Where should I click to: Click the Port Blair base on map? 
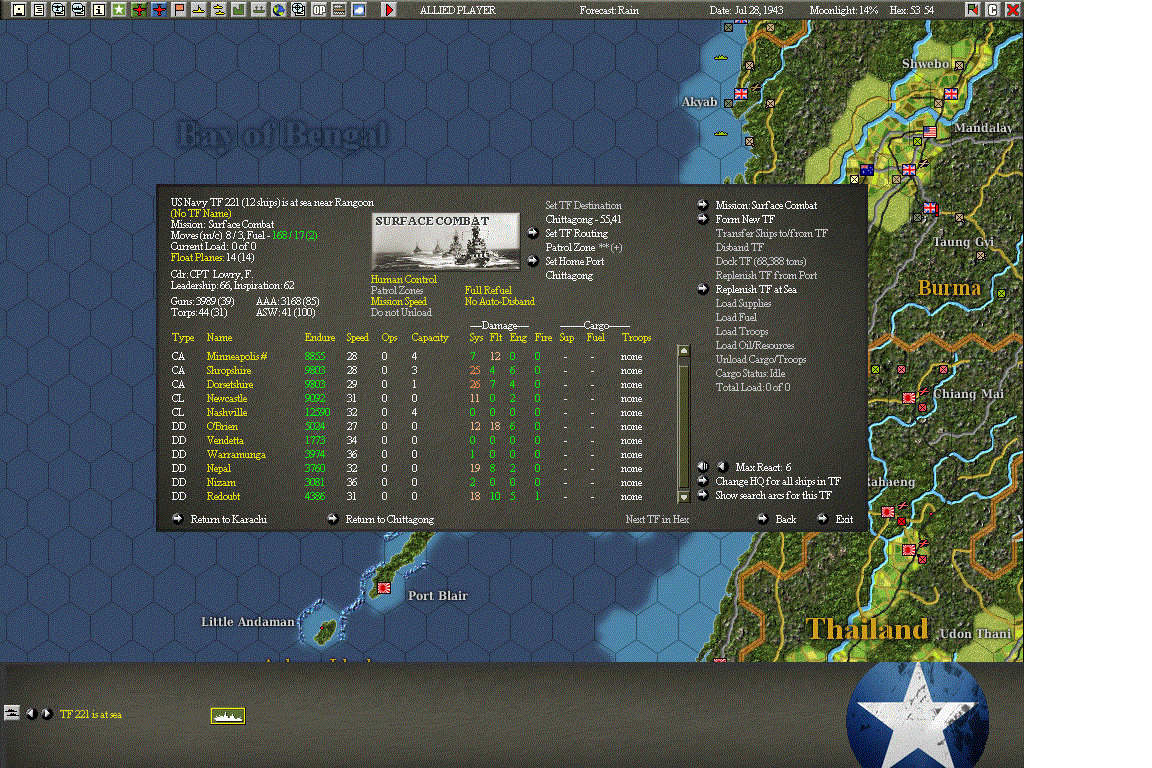click(x=384, y=588)
